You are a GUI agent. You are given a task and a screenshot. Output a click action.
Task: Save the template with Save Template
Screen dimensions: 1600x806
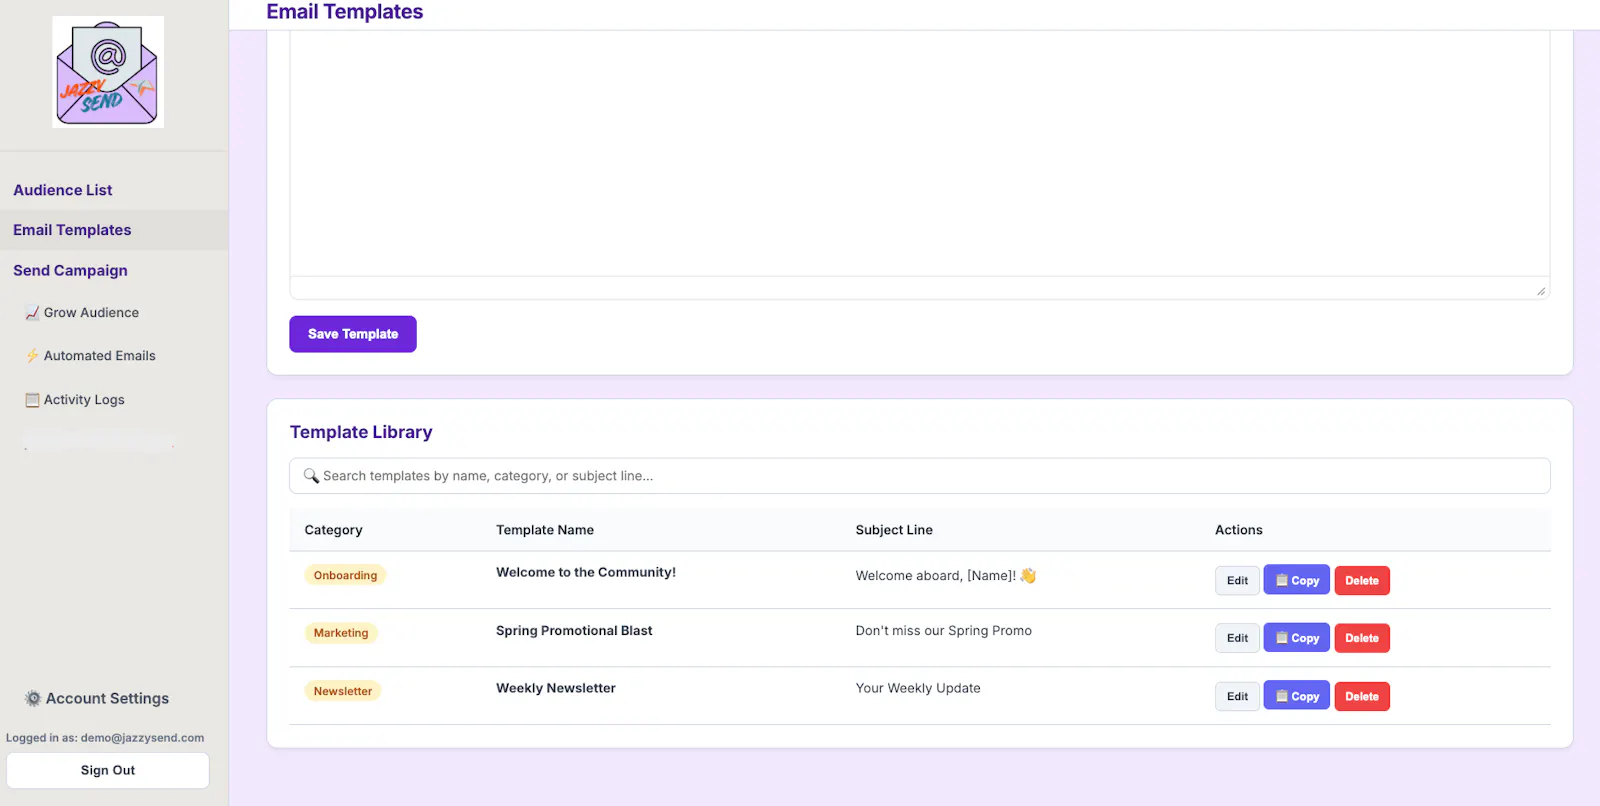pyautogui.click(x=353, y=334)
